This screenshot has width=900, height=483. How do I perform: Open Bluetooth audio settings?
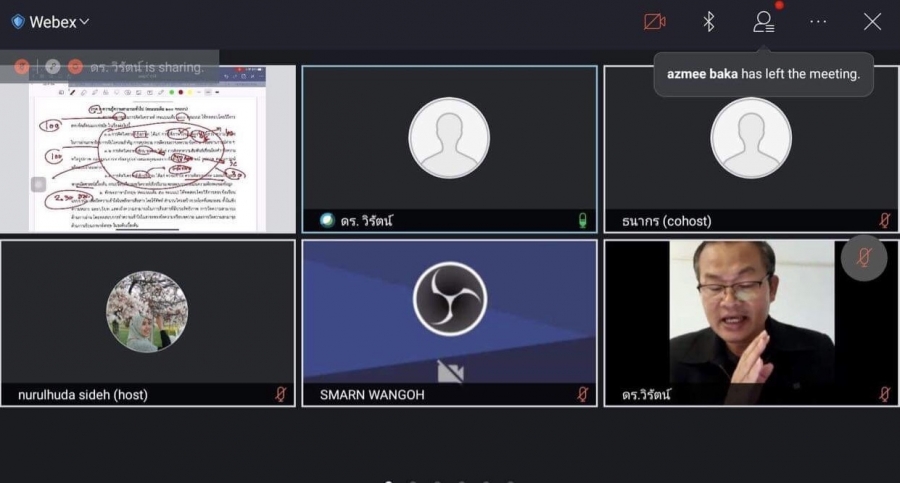(x=709, y=22)
